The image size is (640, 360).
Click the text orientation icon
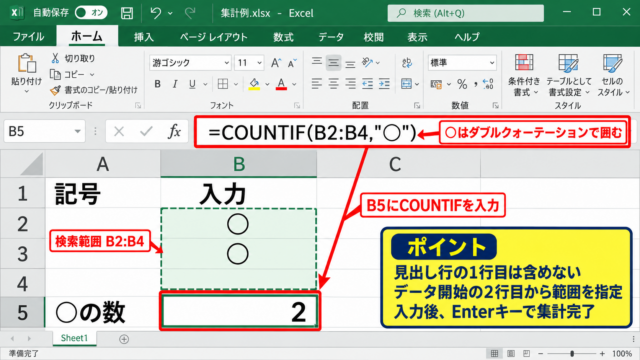coord(367,62)
